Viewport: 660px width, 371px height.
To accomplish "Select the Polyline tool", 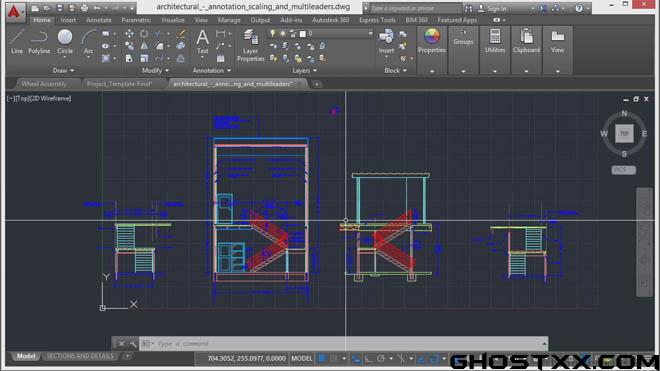I will pyautogui.click(x=39, y=42).
